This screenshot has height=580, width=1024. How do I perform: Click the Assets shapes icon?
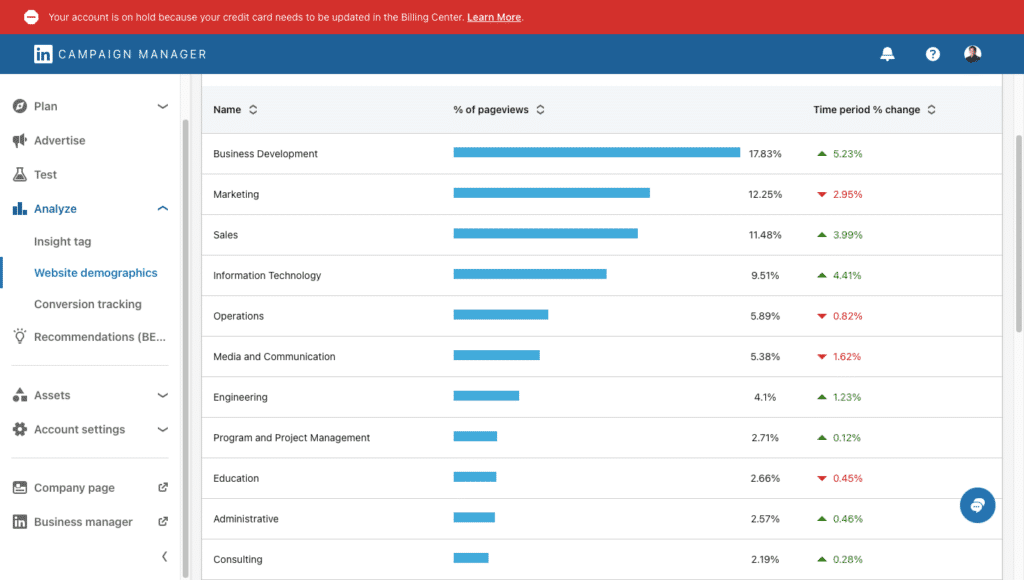(20, 395)
